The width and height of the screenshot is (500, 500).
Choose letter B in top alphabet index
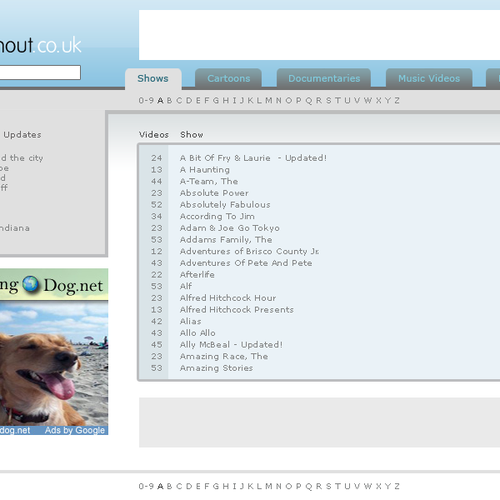pyautogui.click(x=169, y=100)
